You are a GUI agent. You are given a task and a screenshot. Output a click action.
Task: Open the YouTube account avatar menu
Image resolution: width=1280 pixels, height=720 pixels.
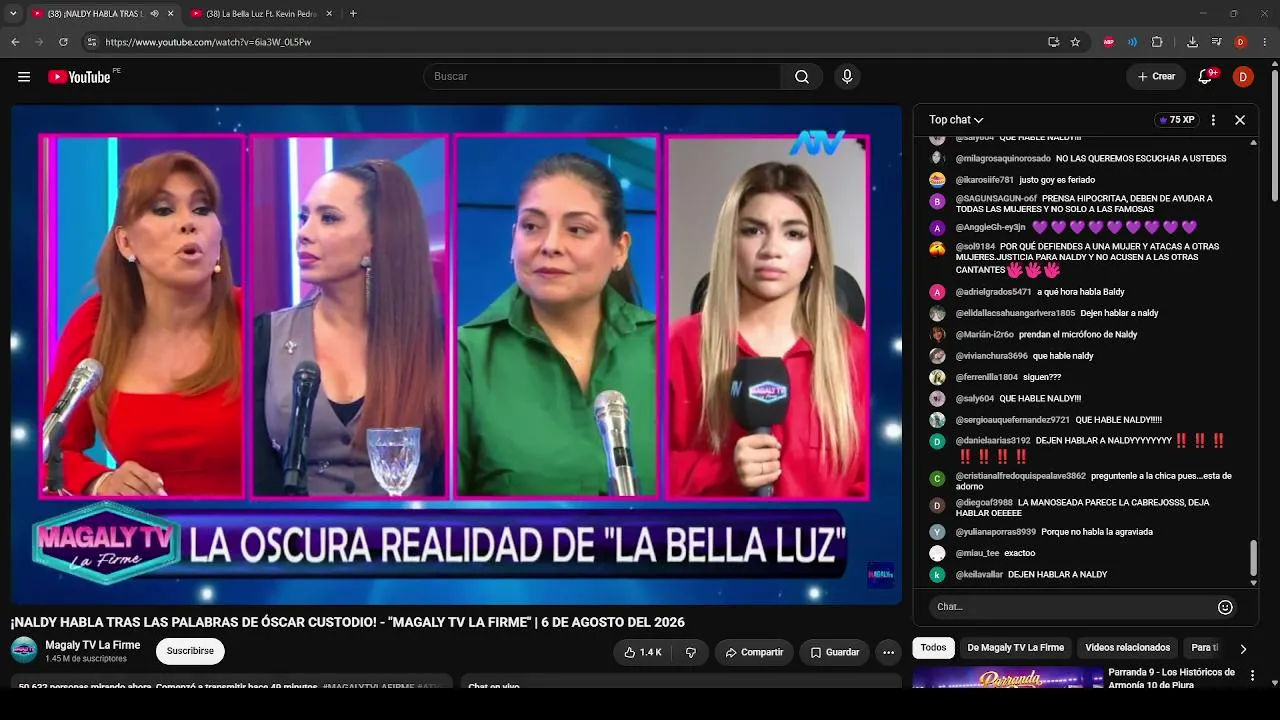1243,77
